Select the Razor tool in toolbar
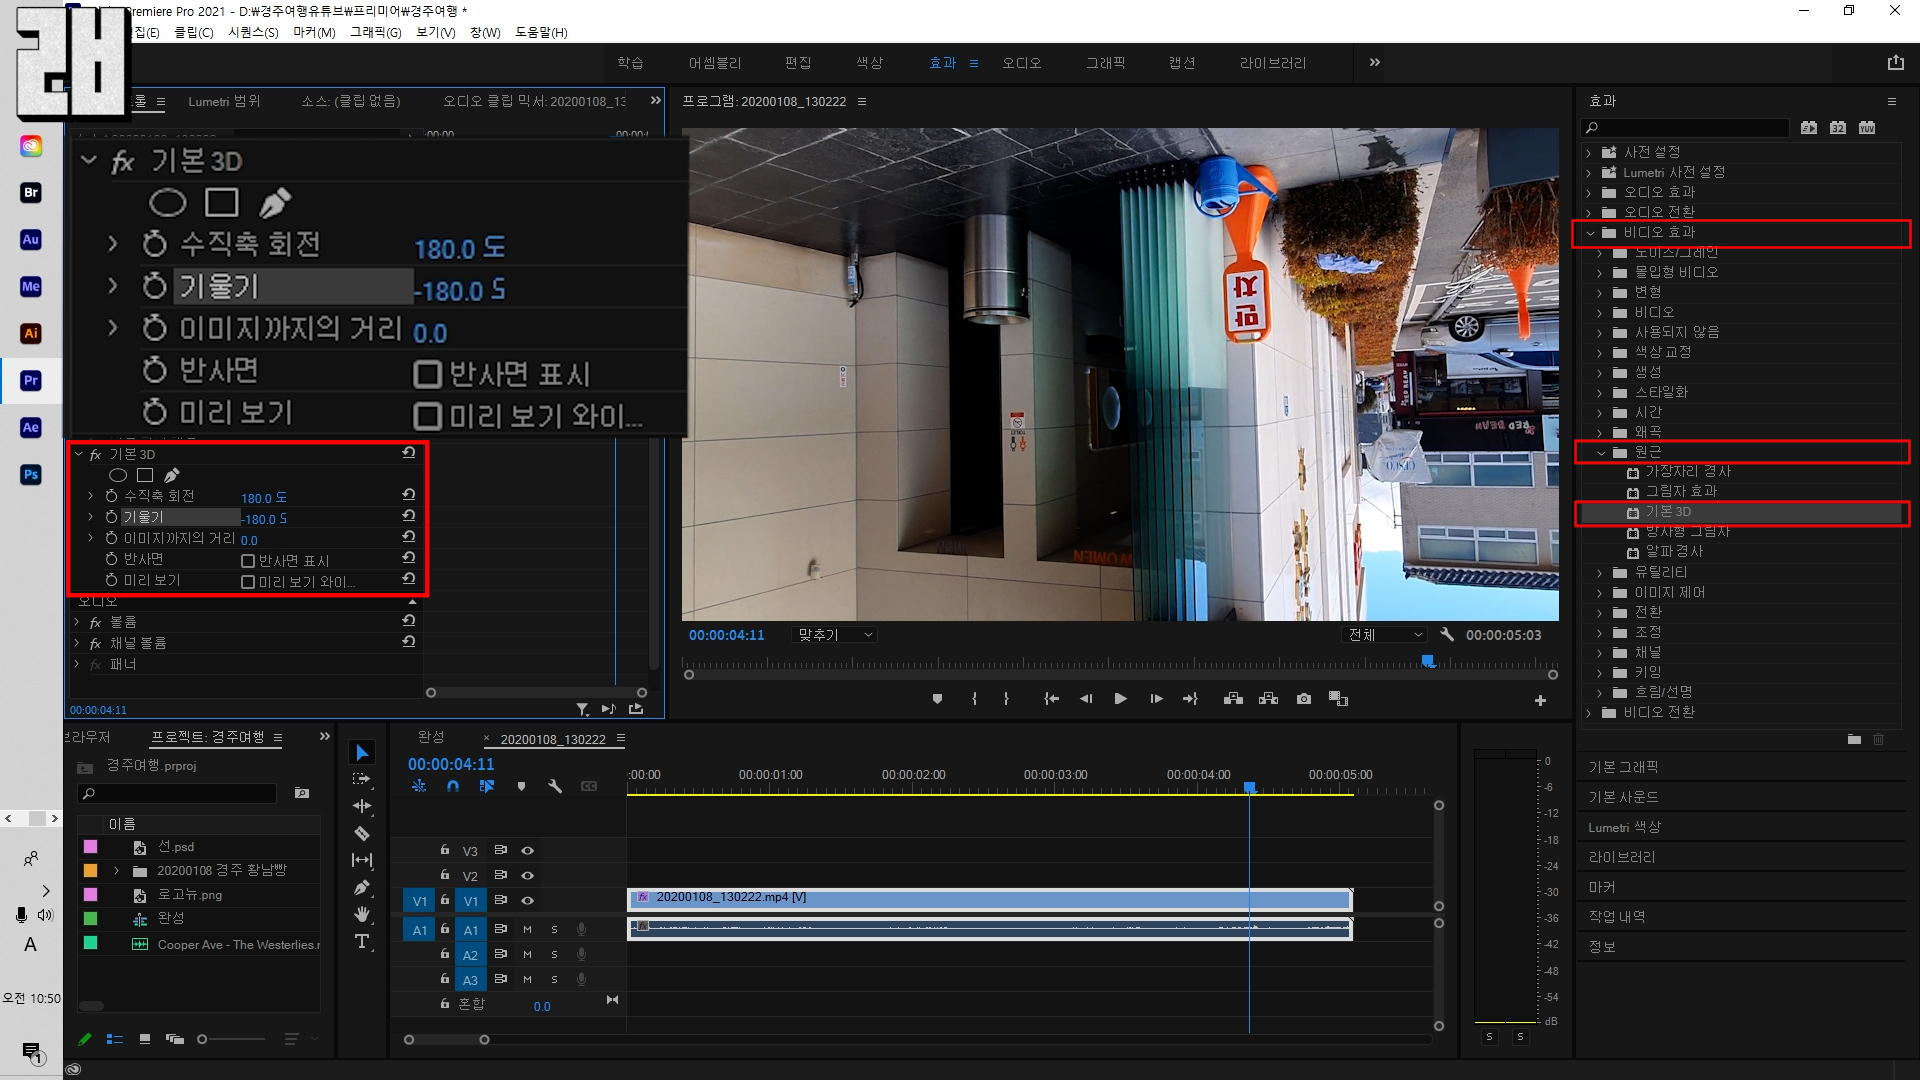The image size is (1920, 1080). (362, 833)
